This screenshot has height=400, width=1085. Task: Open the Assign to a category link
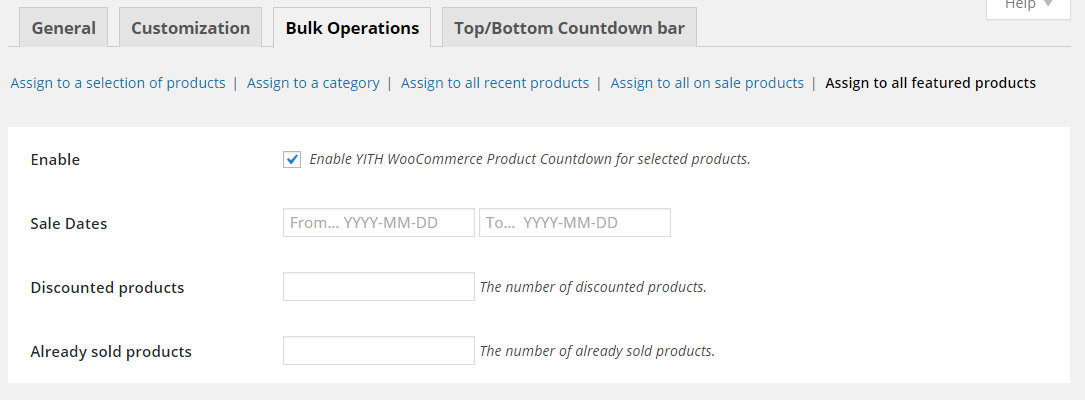[313, 83]
